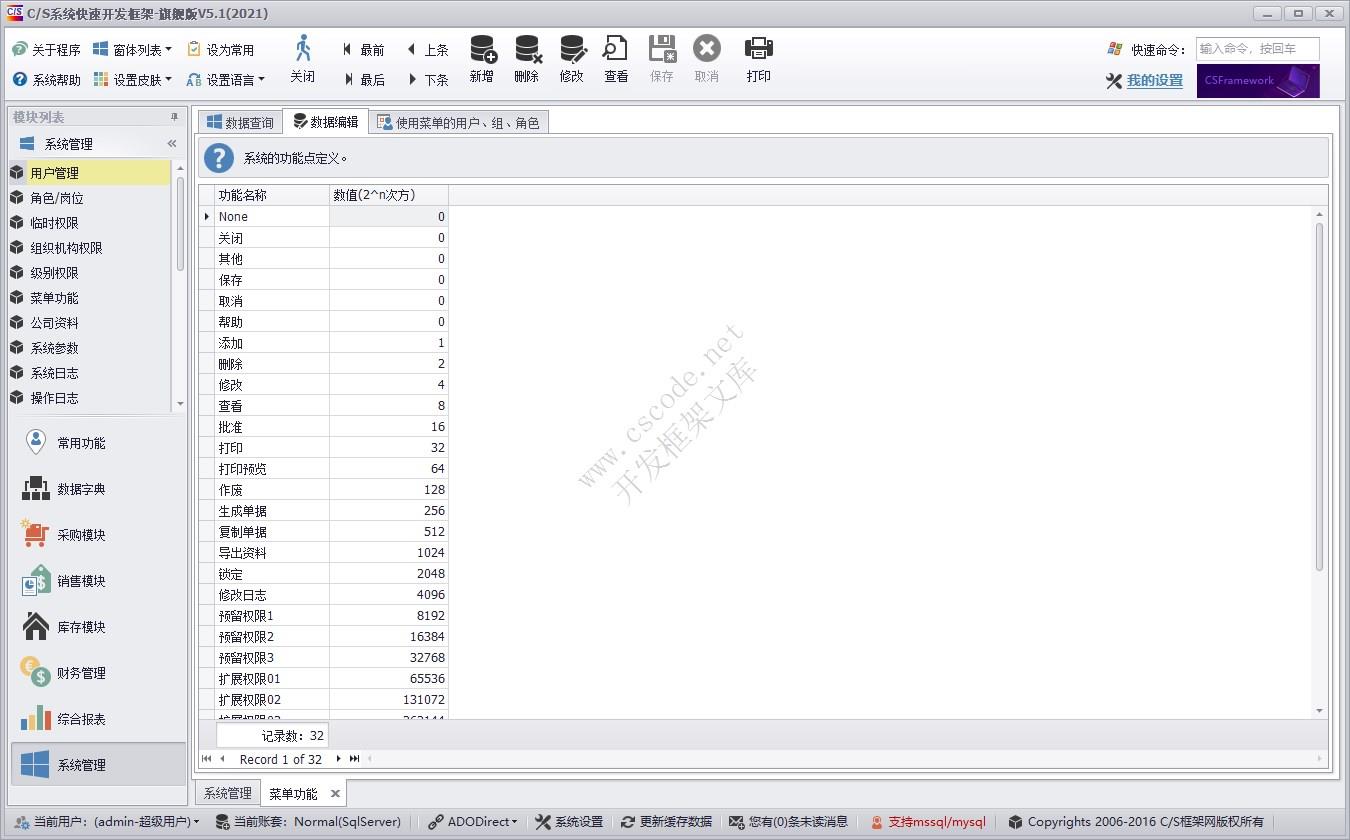The width and height of the screenshot is (1350, 840).
Task: Click the 我的设置 link
Action: (x=1154, y=81)
